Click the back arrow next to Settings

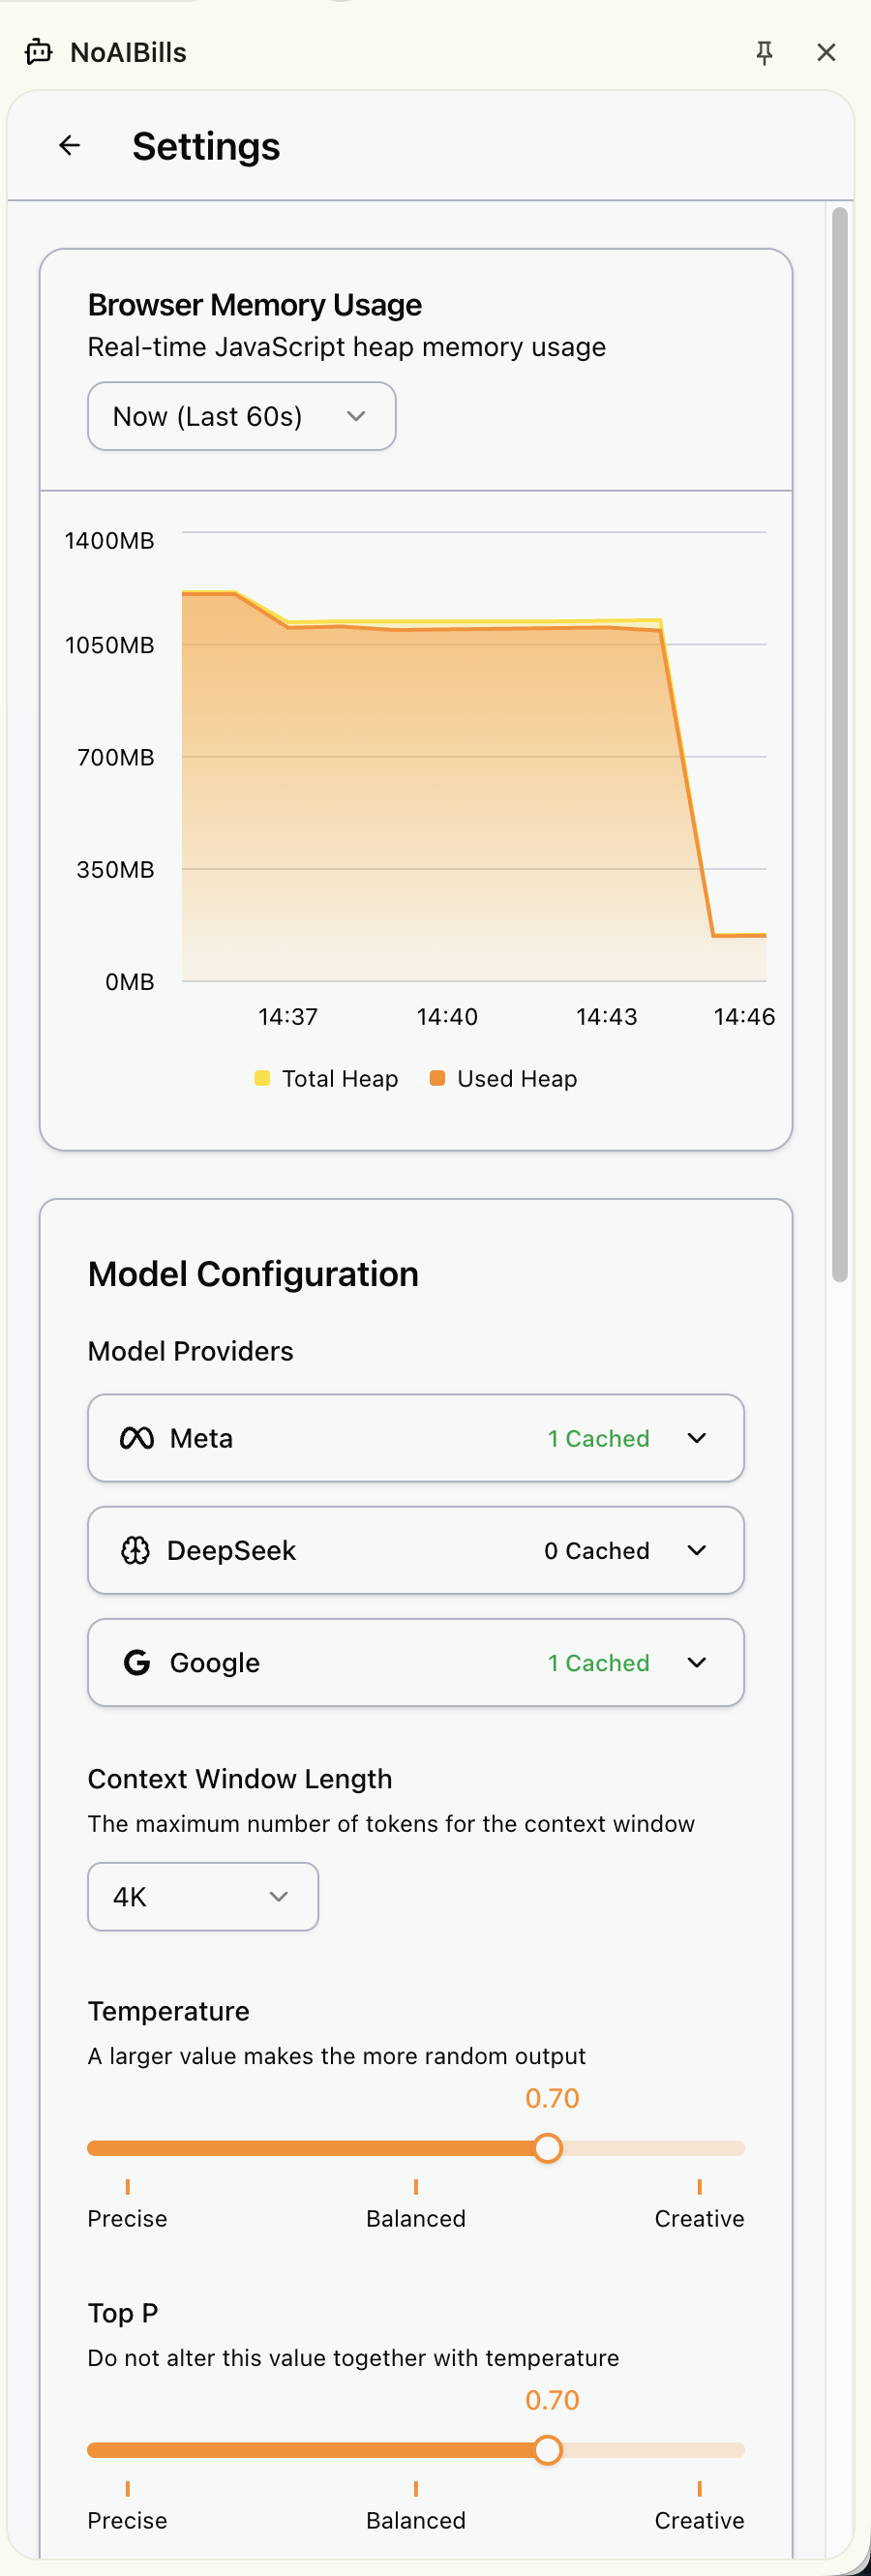69,146
